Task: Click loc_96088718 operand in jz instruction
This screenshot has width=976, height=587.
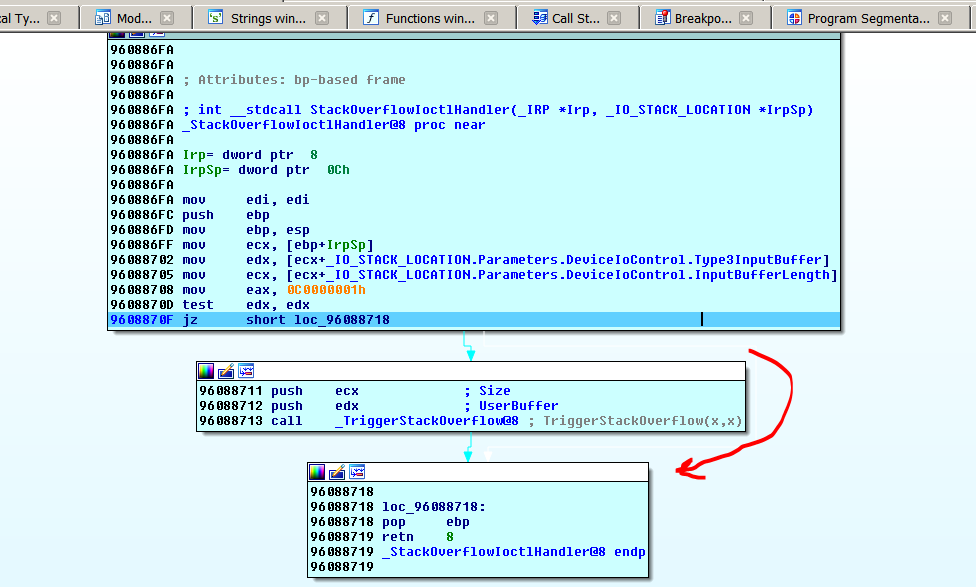Action: 318,320
